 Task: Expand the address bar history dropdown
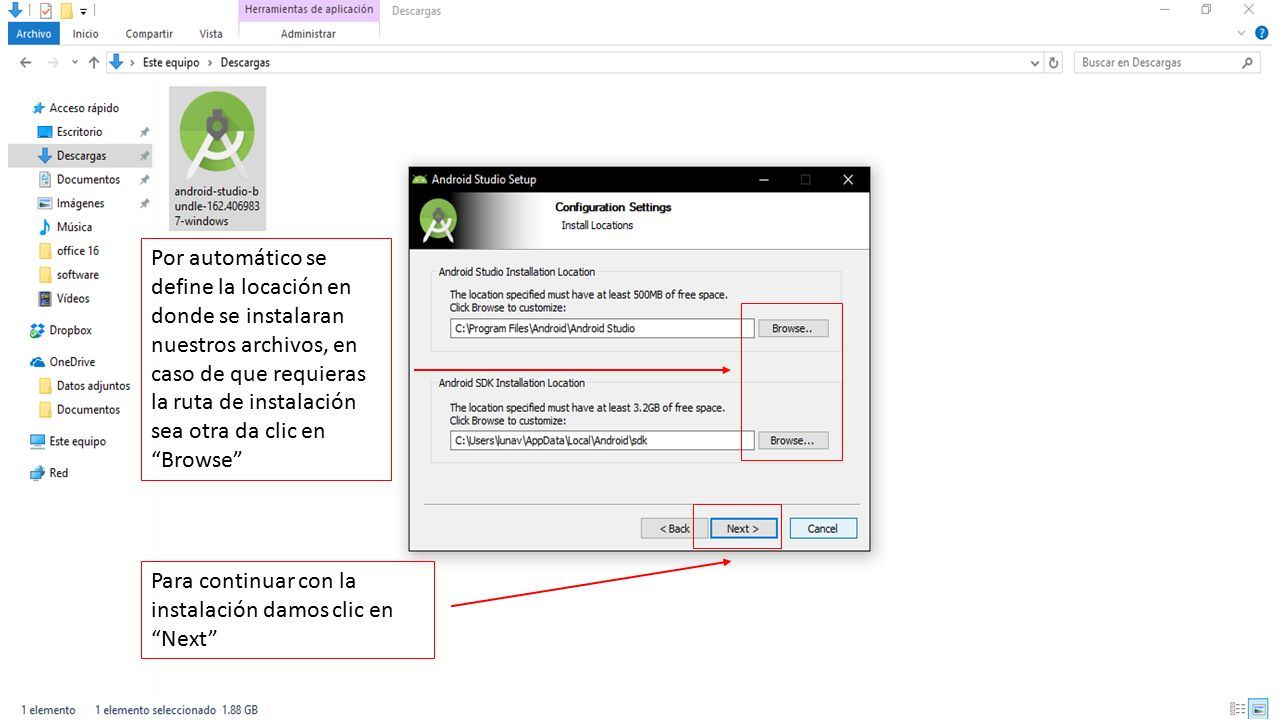[1035, 63]
